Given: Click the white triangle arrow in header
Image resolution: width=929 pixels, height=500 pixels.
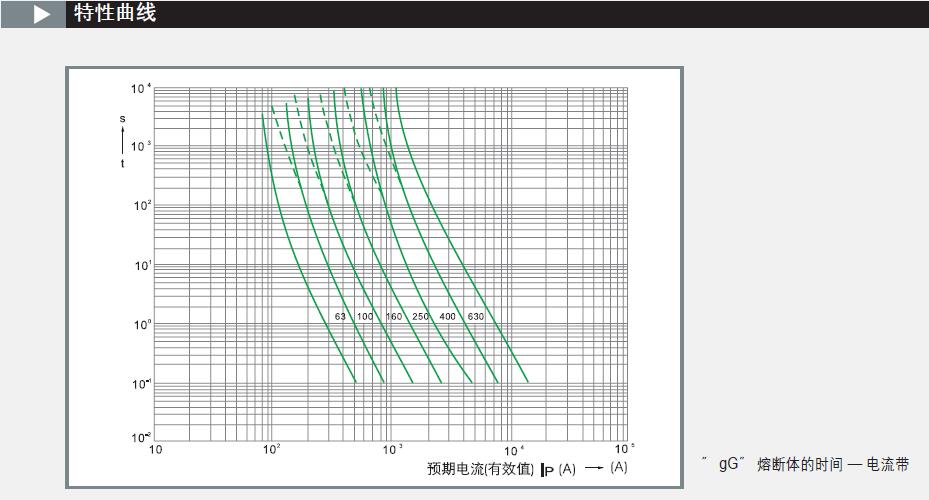Looking at the screenshot, I should (x=41, y=14).
